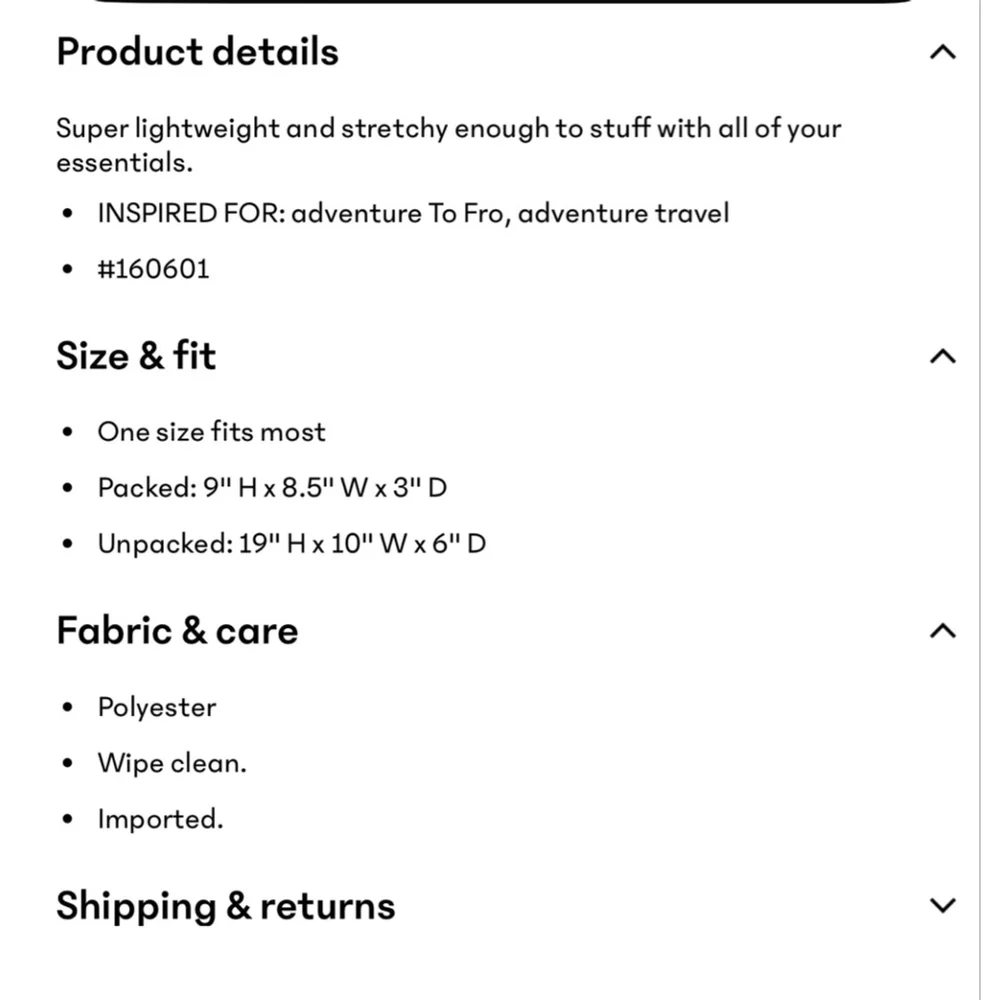Click the vertical scrollbar track on the right edge
Viewport: 1000px width, 1000px height.
tap(980, 500)
